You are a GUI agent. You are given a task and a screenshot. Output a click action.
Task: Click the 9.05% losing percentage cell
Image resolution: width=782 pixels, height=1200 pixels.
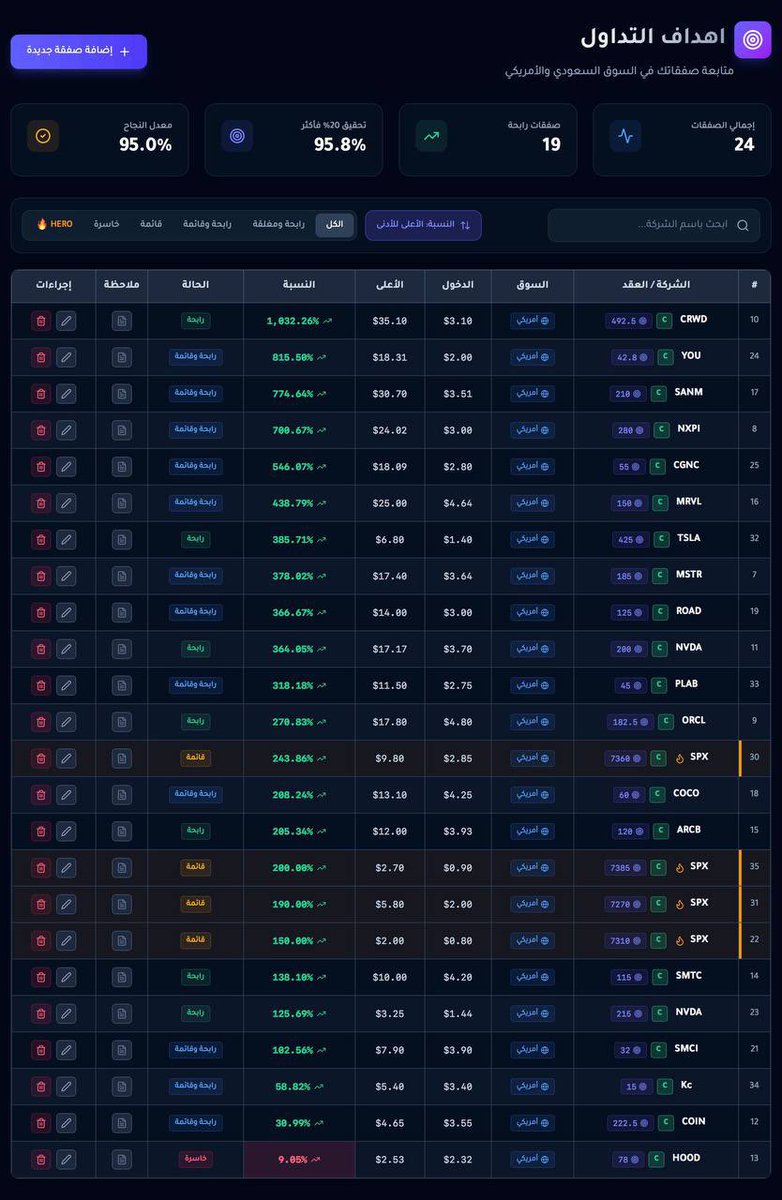300,1160
